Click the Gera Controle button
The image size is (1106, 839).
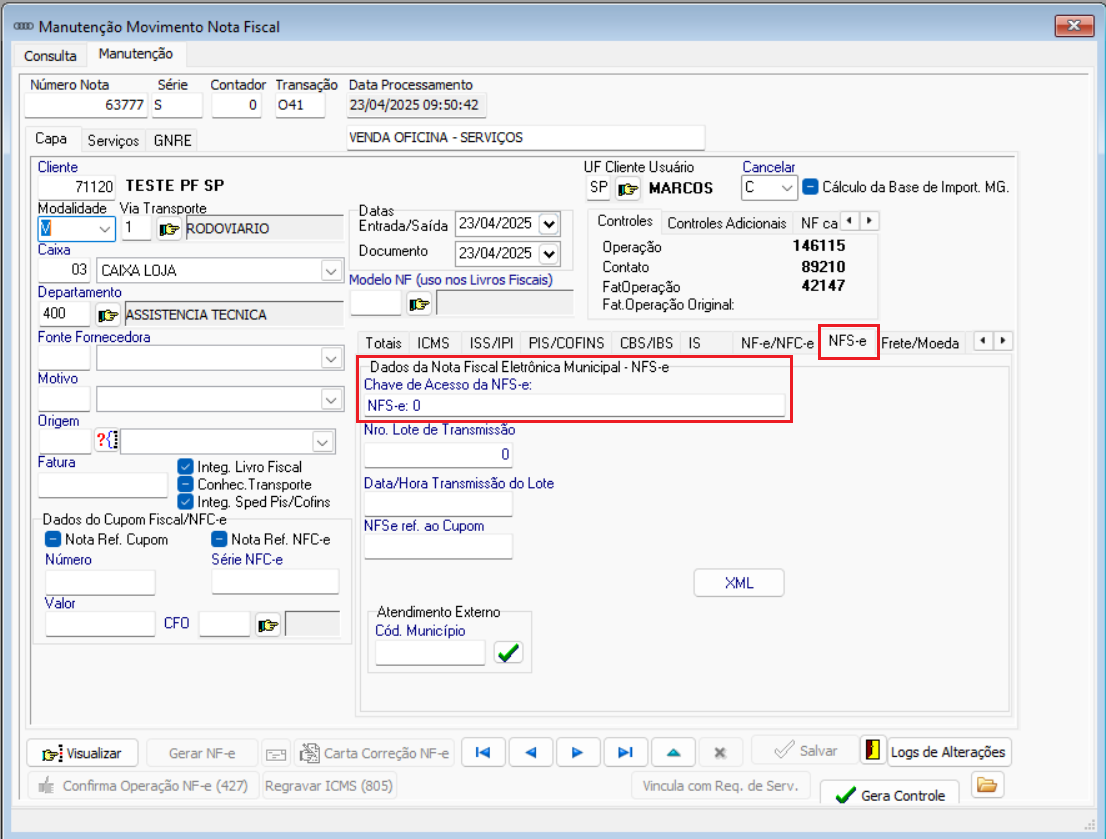coord(889,793)
